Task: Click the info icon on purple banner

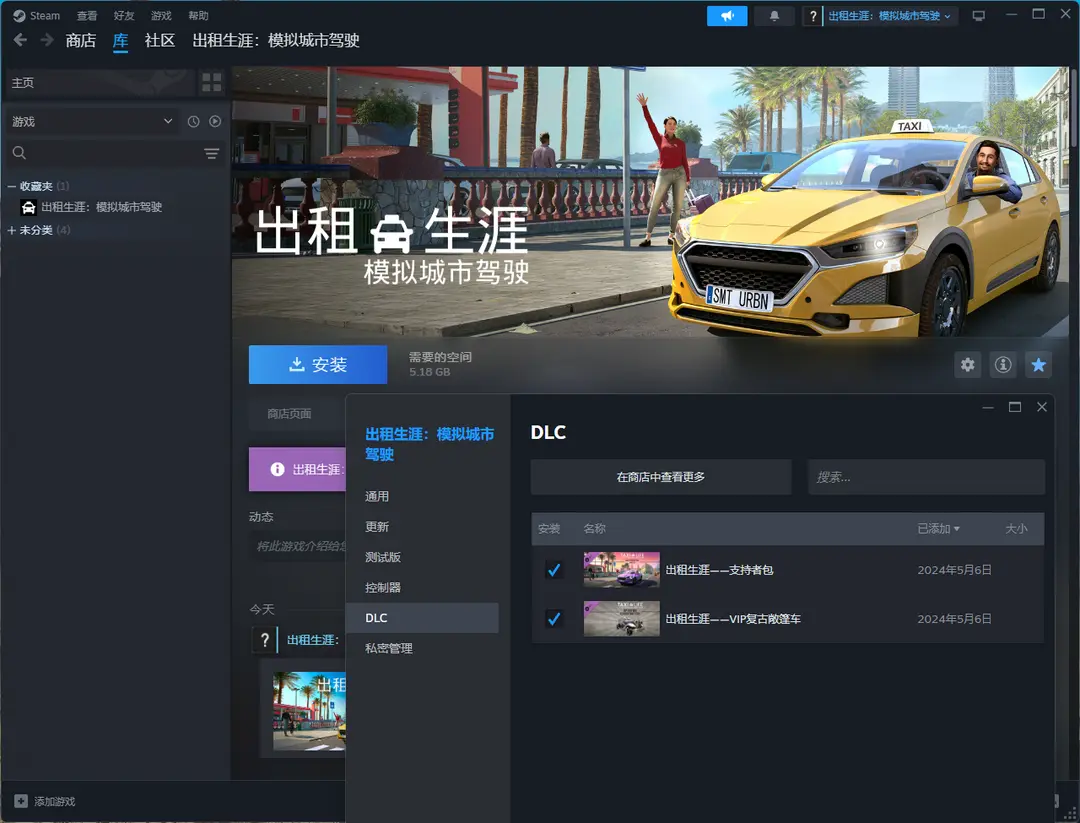Action: click(x=278, y=469)
